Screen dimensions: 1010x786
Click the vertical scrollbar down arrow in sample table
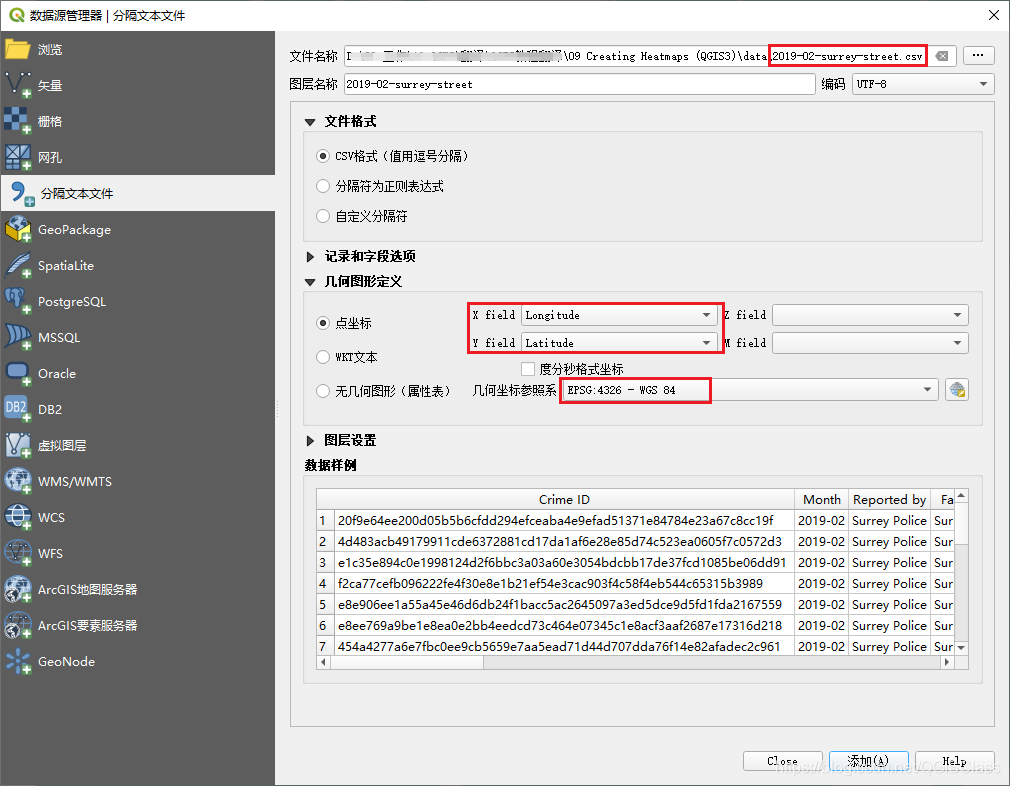click(961, 647)
